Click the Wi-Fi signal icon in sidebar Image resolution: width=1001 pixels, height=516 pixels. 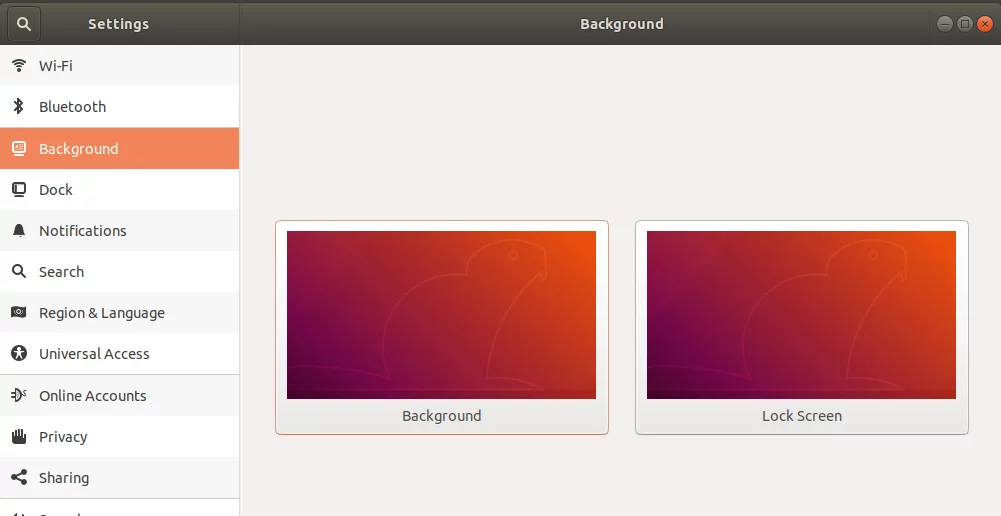[19, 65]
